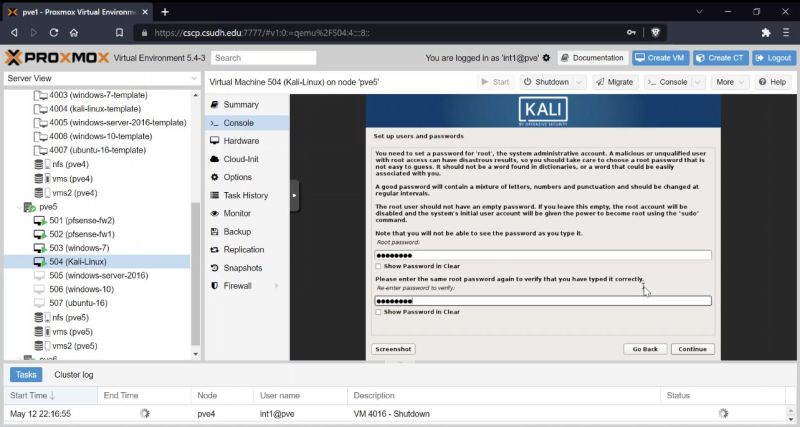Close the pve1 Proxmox browser tab
Viewport: 800px width, 427px height.
(145, 12)
